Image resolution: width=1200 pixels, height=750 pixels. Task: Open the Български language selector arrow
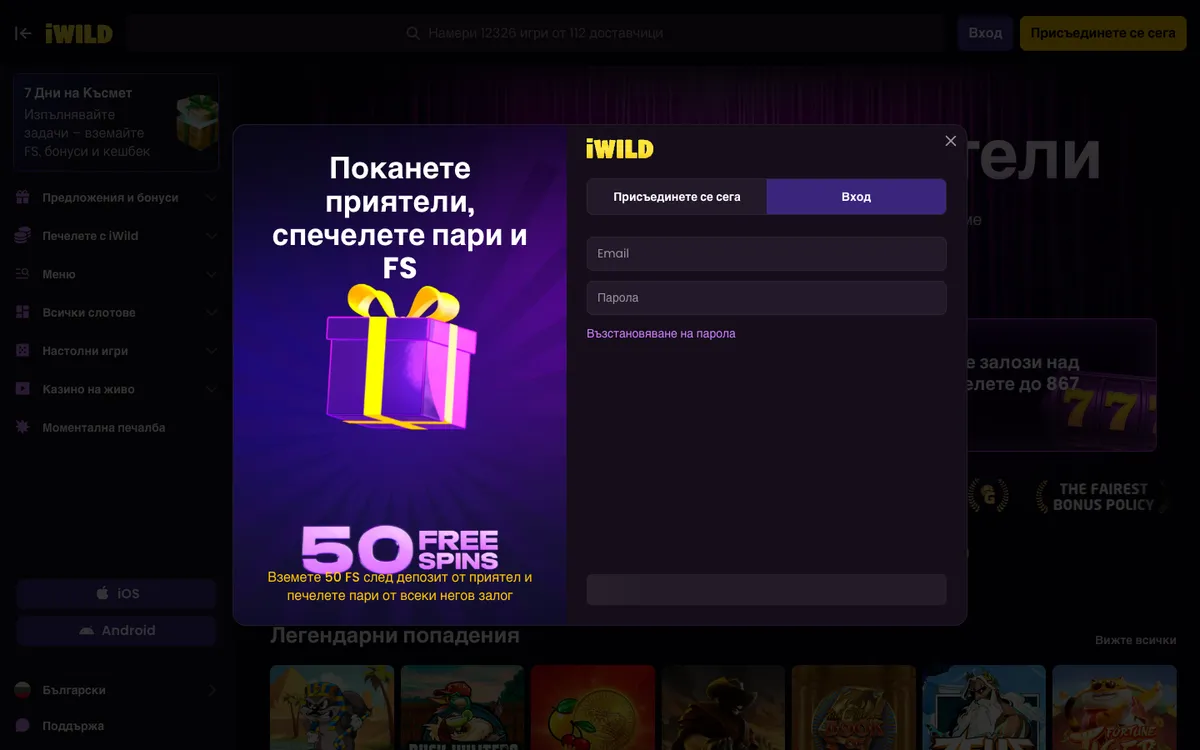(211, 690)
